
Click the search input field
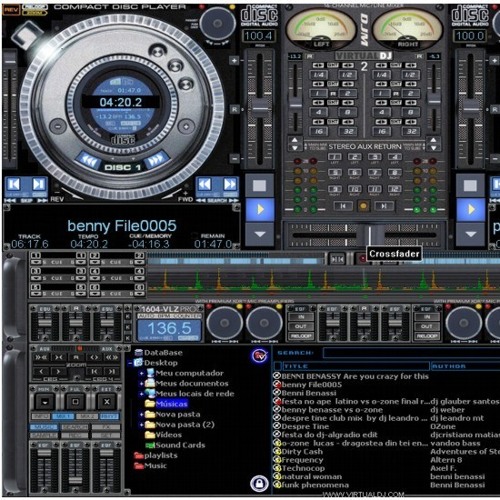(x=411, y=352)
